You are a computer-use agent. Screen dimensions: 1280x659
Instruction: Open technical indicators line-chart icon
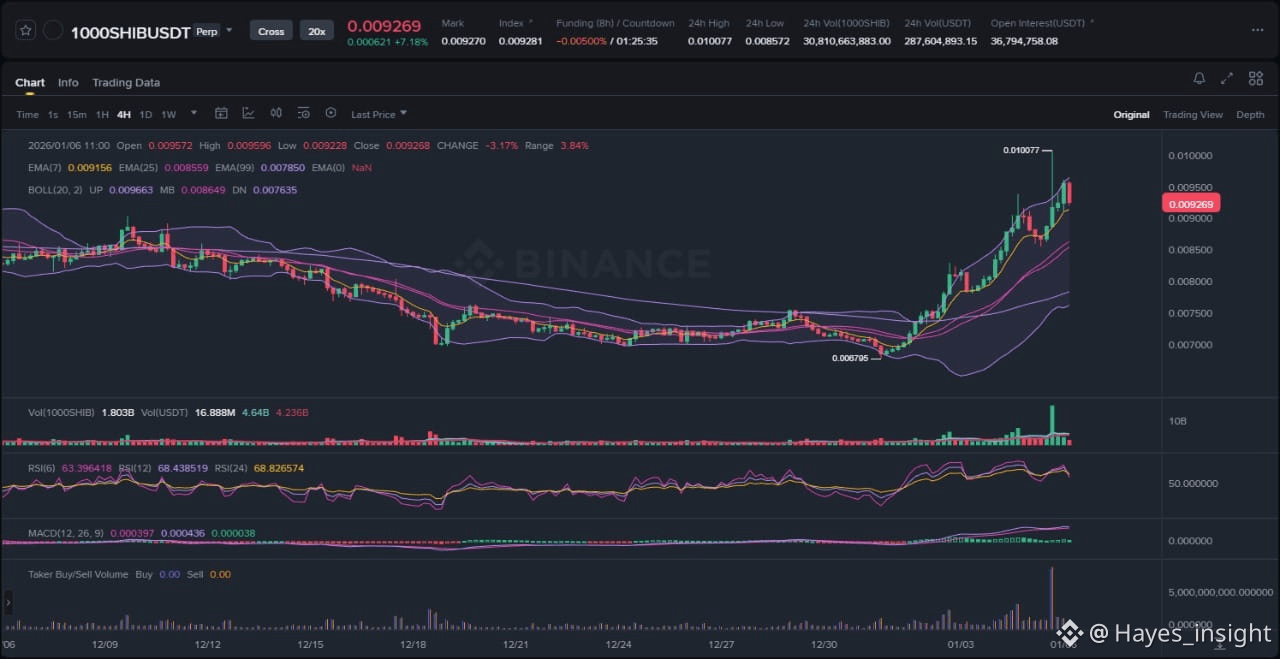pyautogui.click(x=248, y=114)
